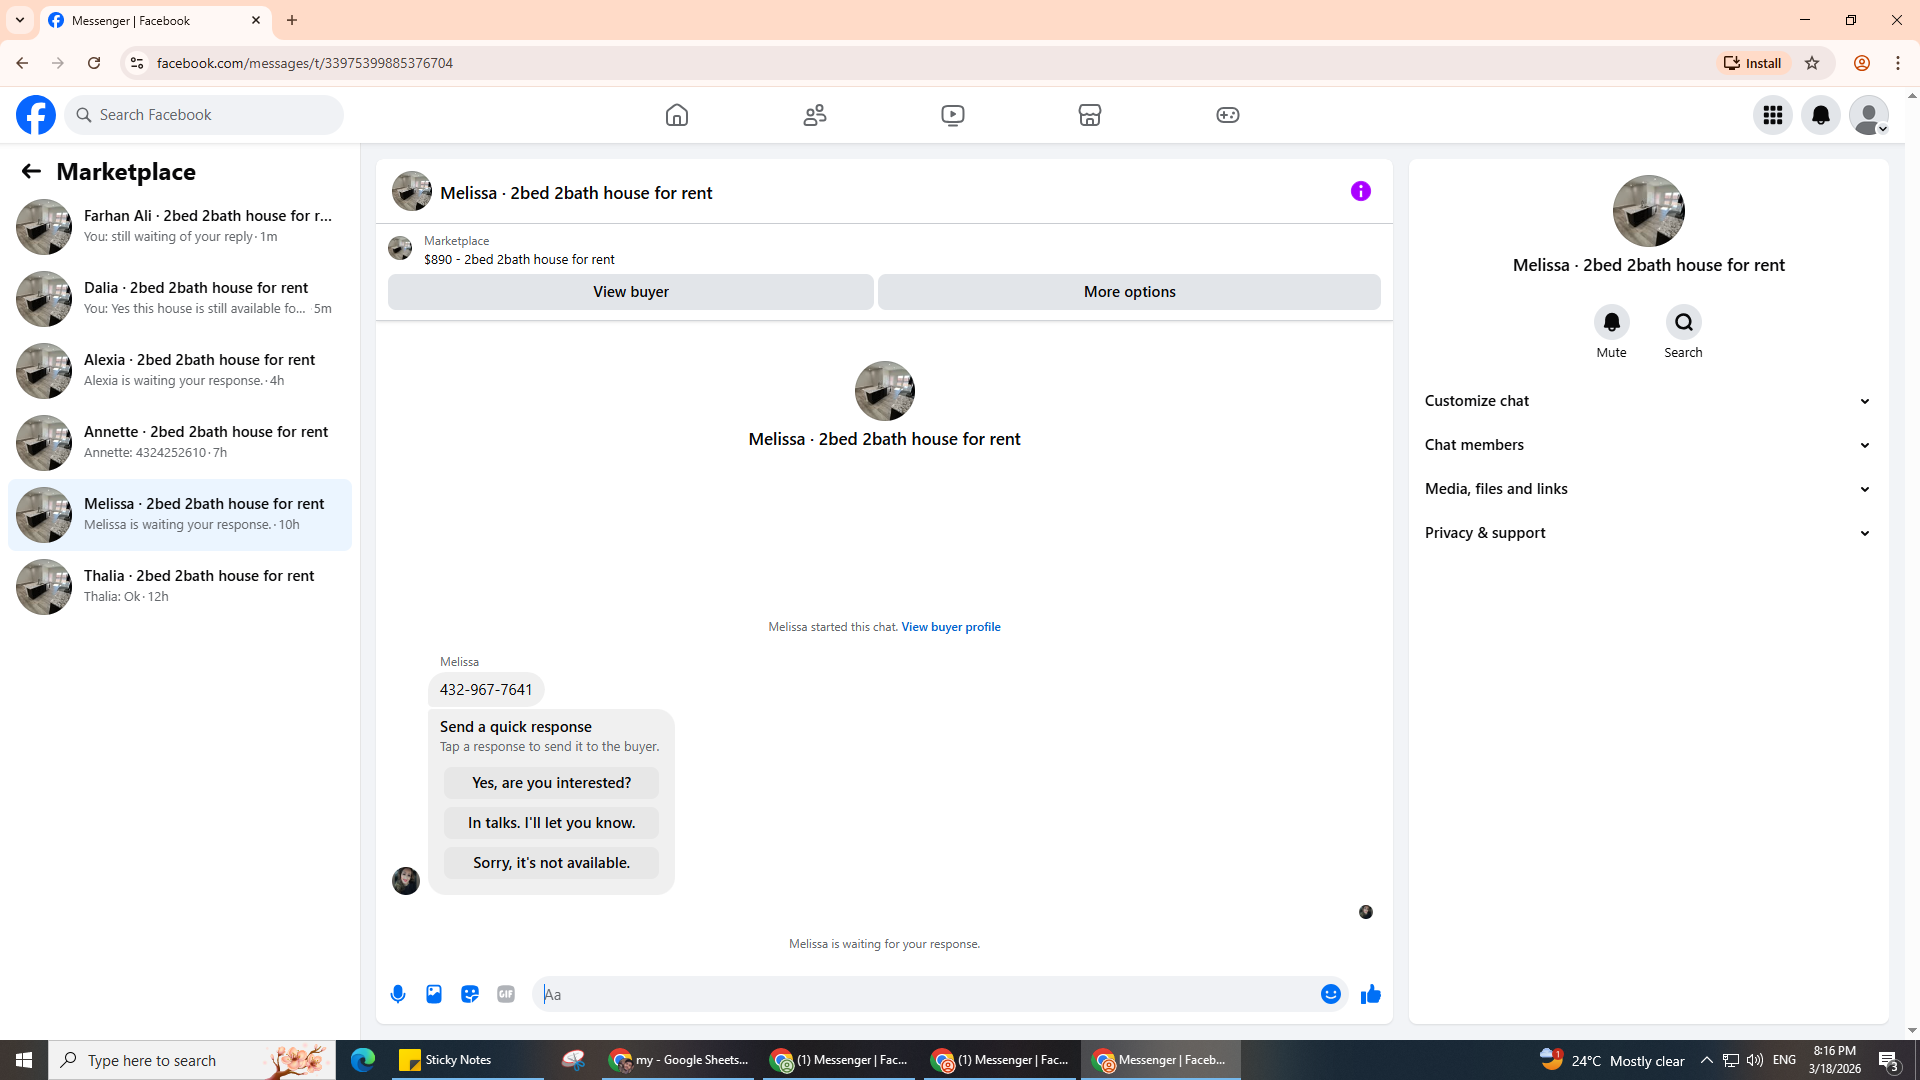Send a thumbs-up like
This screenshot has height=1080, width=1920.
pyautogui.click(x=1370, y=994)
